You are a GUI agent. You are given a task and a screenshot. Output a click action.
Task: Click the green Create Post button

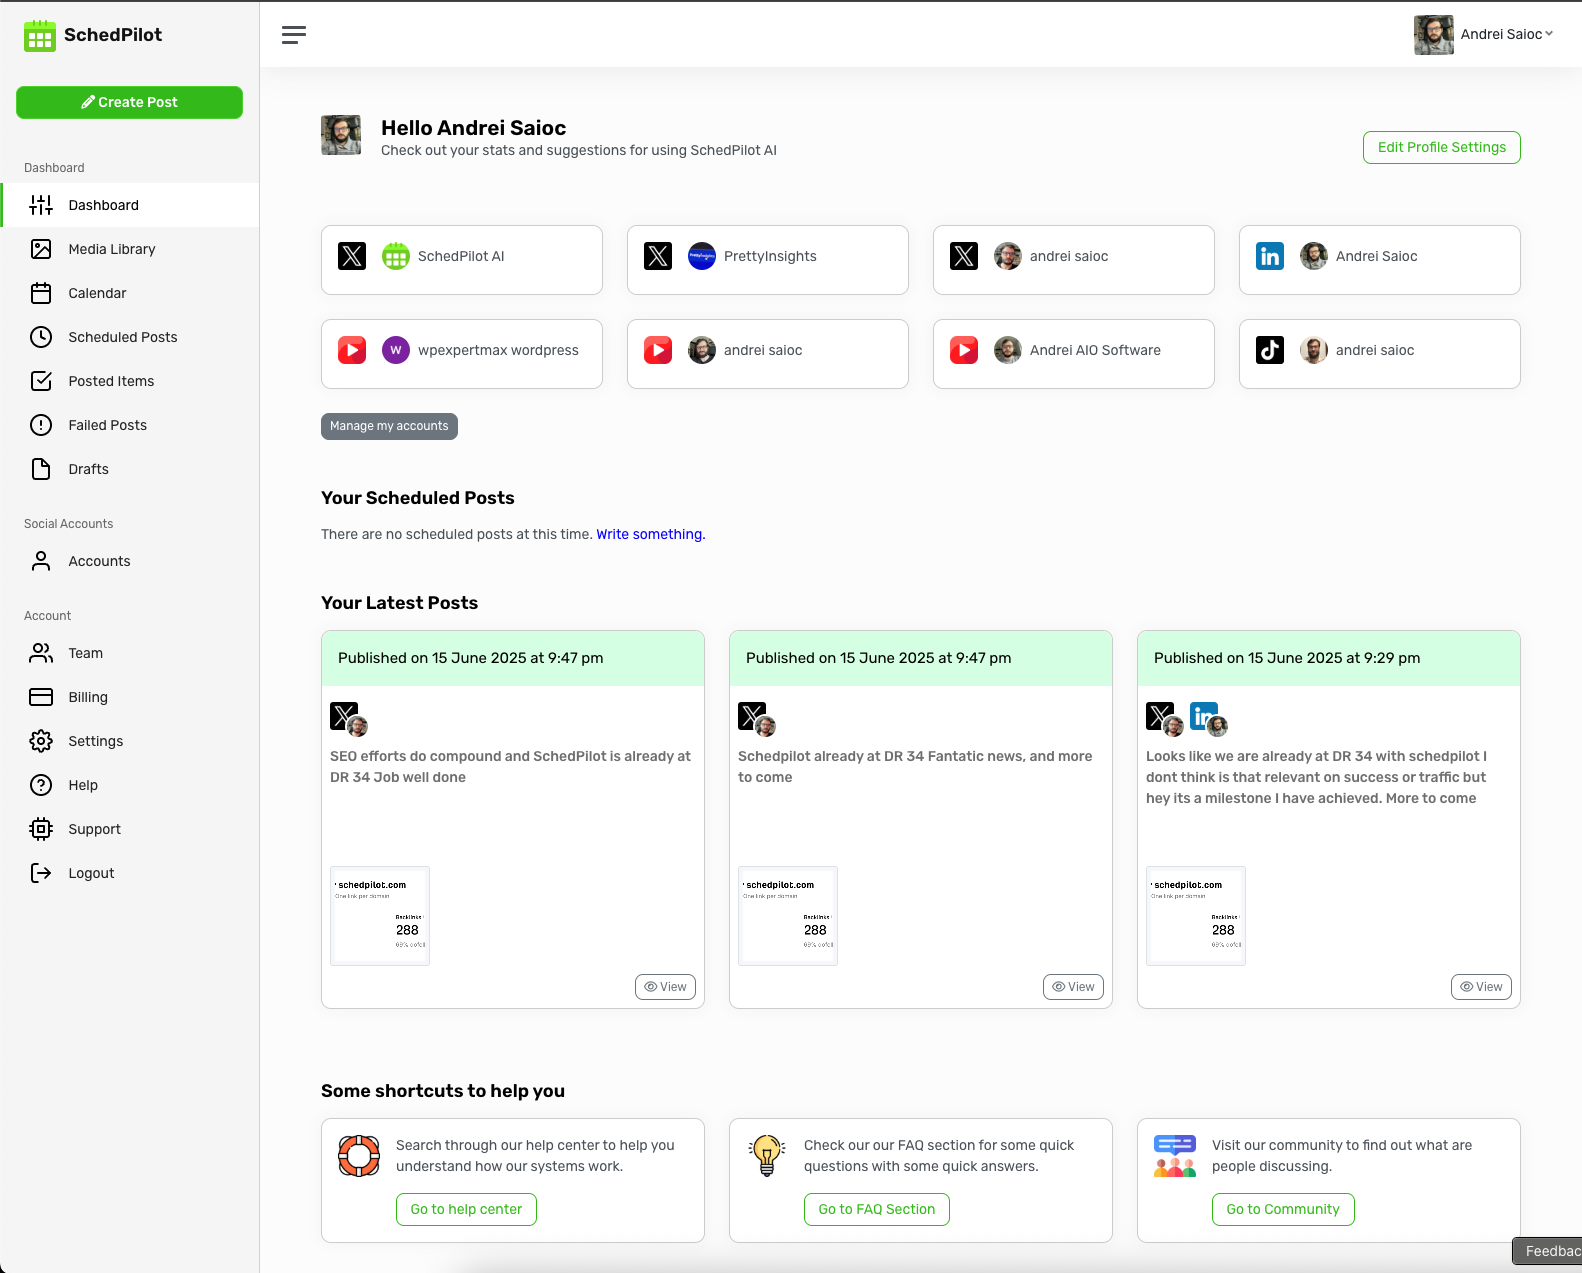(129, 102)
